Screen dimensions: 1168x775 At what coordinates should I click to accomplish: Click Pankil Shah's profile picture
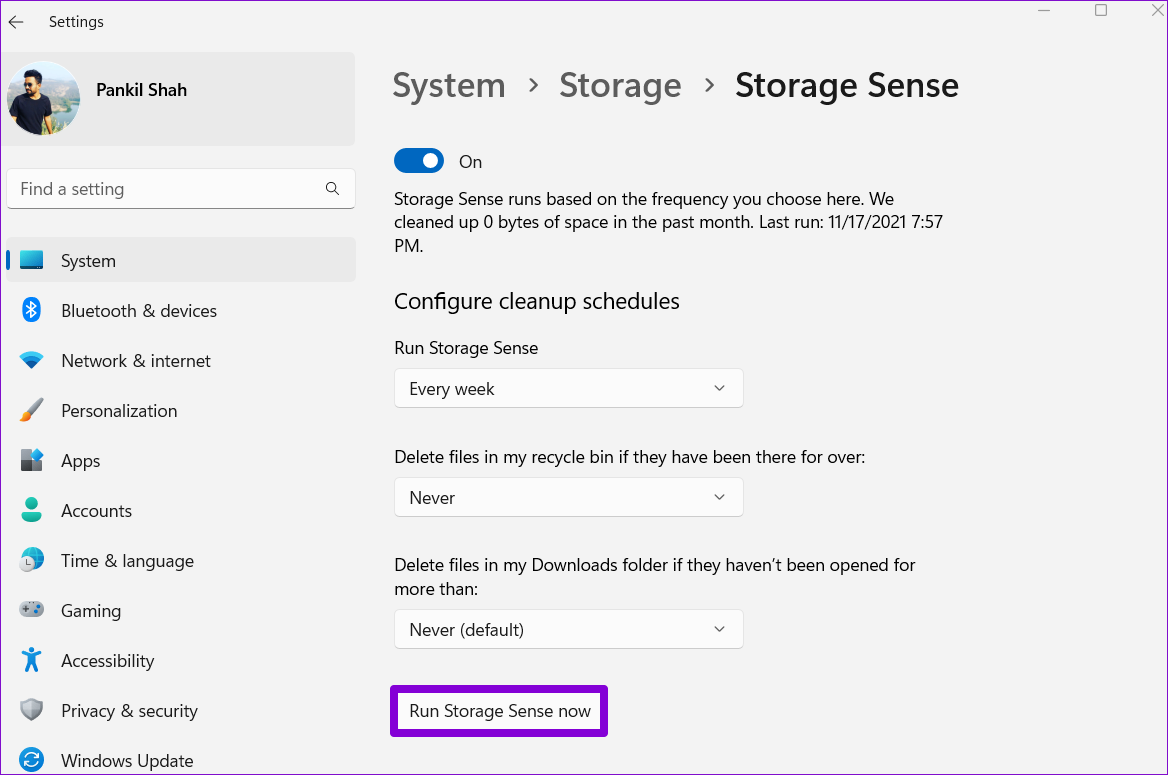point(43,98)
